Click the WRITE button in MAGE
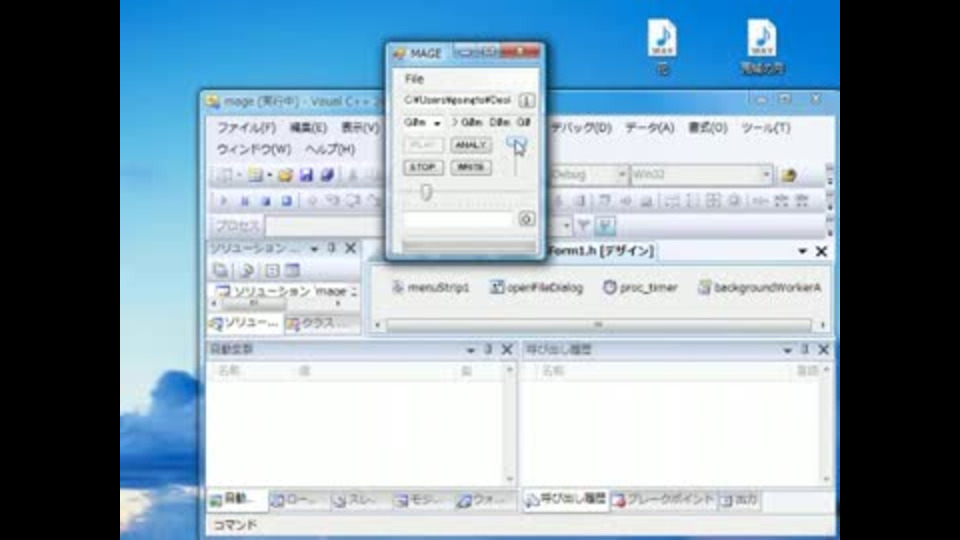The height and width of the screenshot is (540, 960). (471, 167)
